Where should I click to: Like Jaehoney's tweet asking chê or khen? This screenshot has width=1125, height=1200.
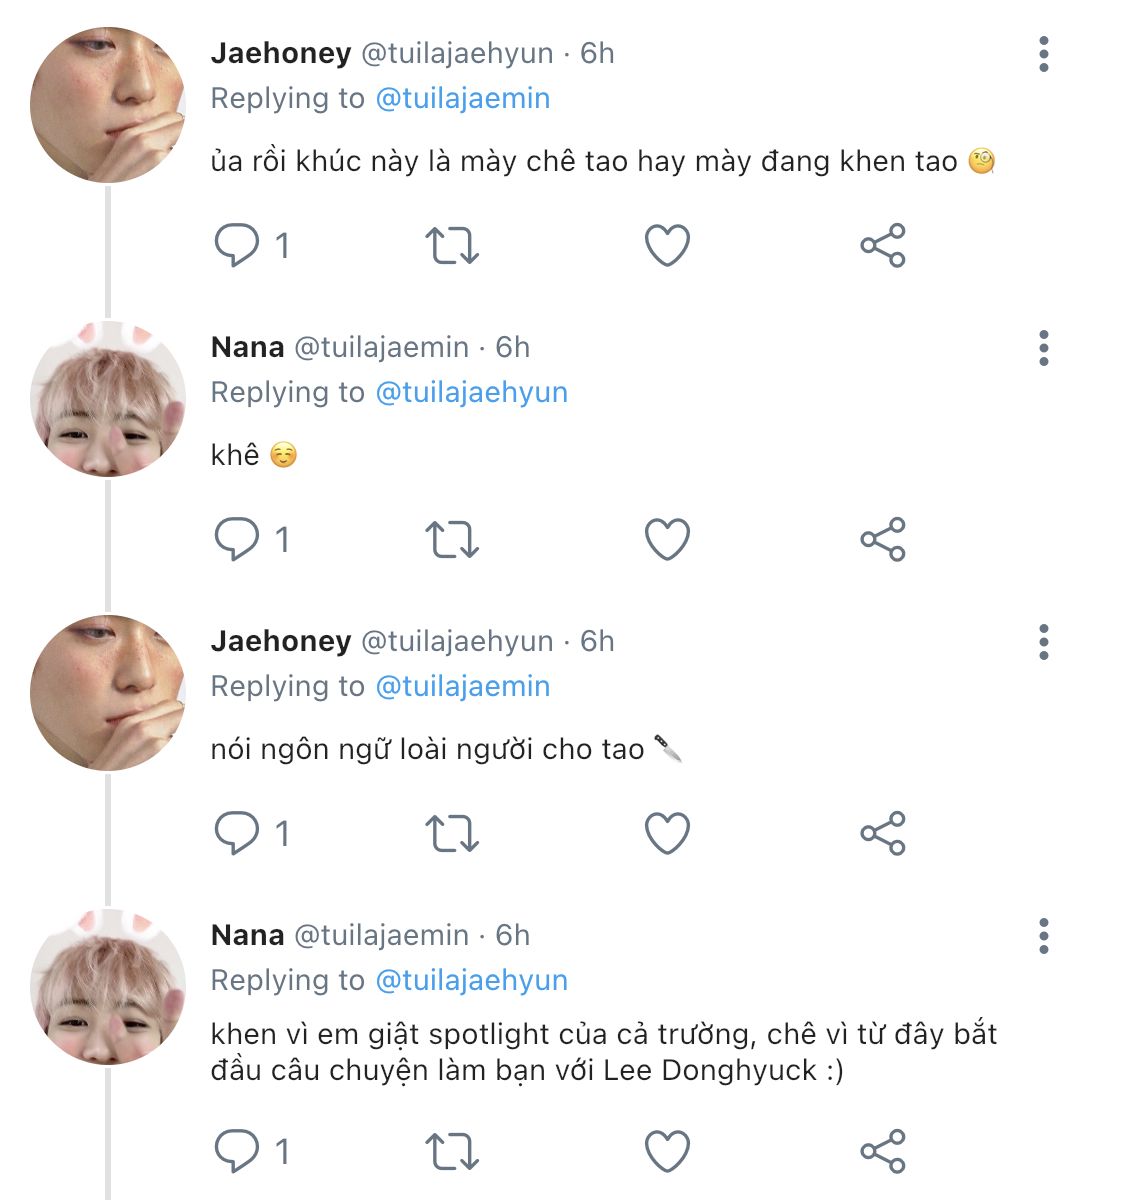pos(667,245)
